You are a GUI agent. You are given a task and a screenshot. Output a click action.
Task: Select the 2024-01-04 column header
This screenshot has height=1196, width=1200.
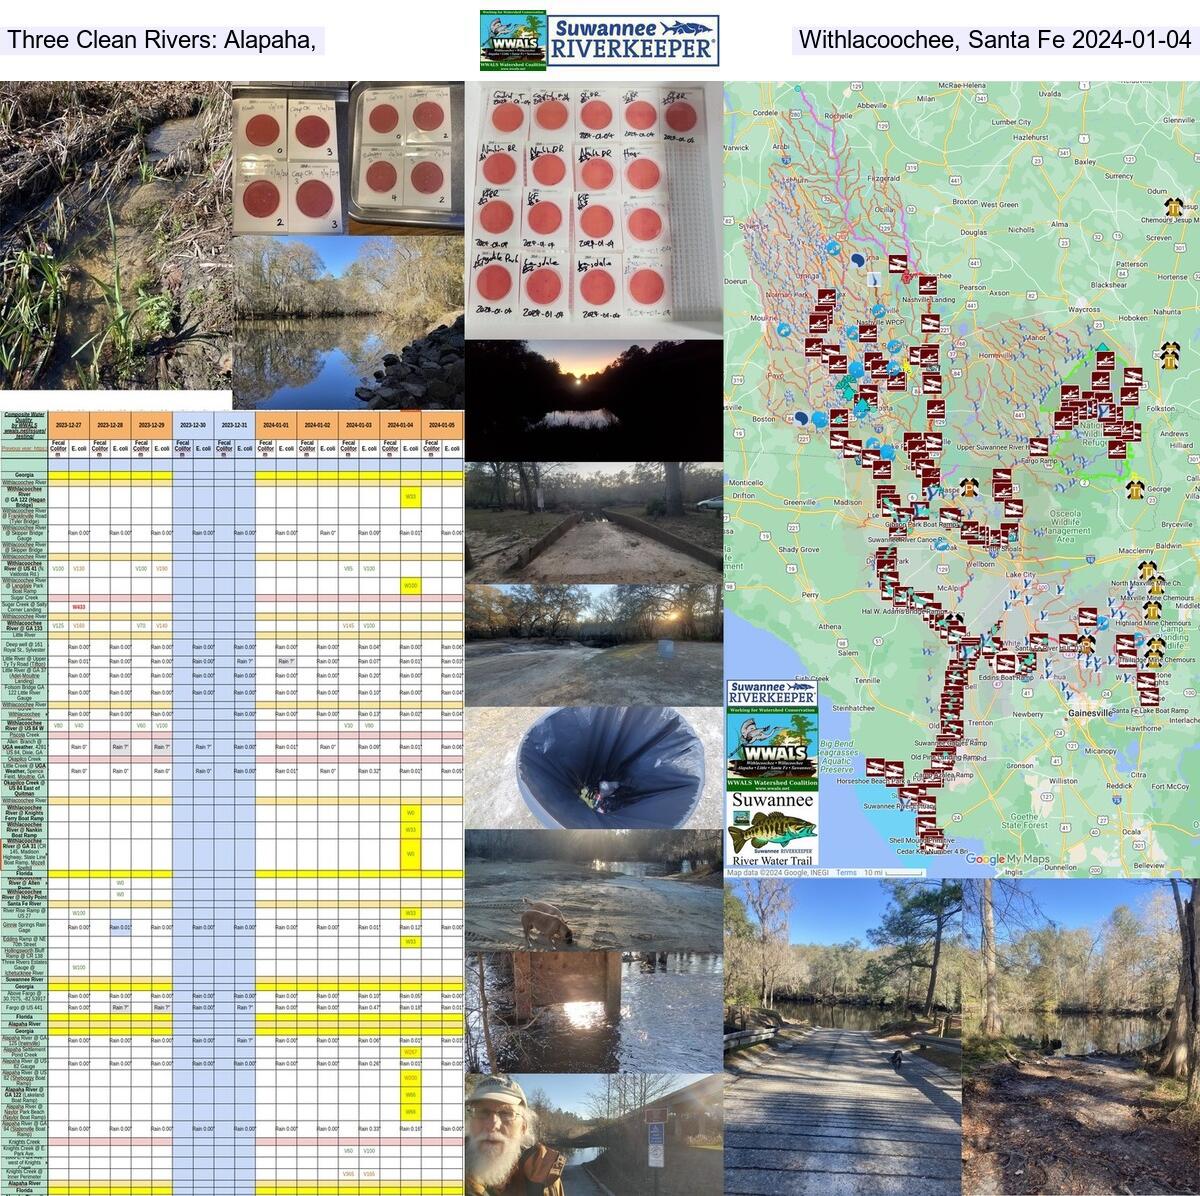[x=401, y=425]
